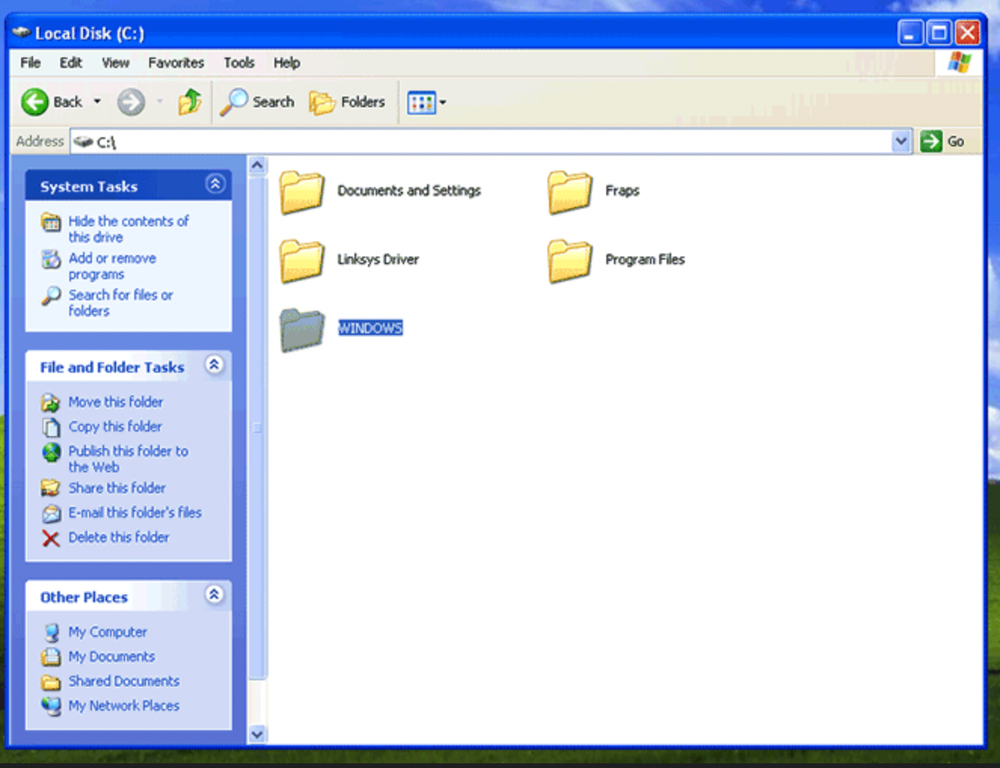The width and height of the screenshot is (1000, 768).
Task: Collapse the File and Folder Tasks panel
Action: click(x=214, y=365)
